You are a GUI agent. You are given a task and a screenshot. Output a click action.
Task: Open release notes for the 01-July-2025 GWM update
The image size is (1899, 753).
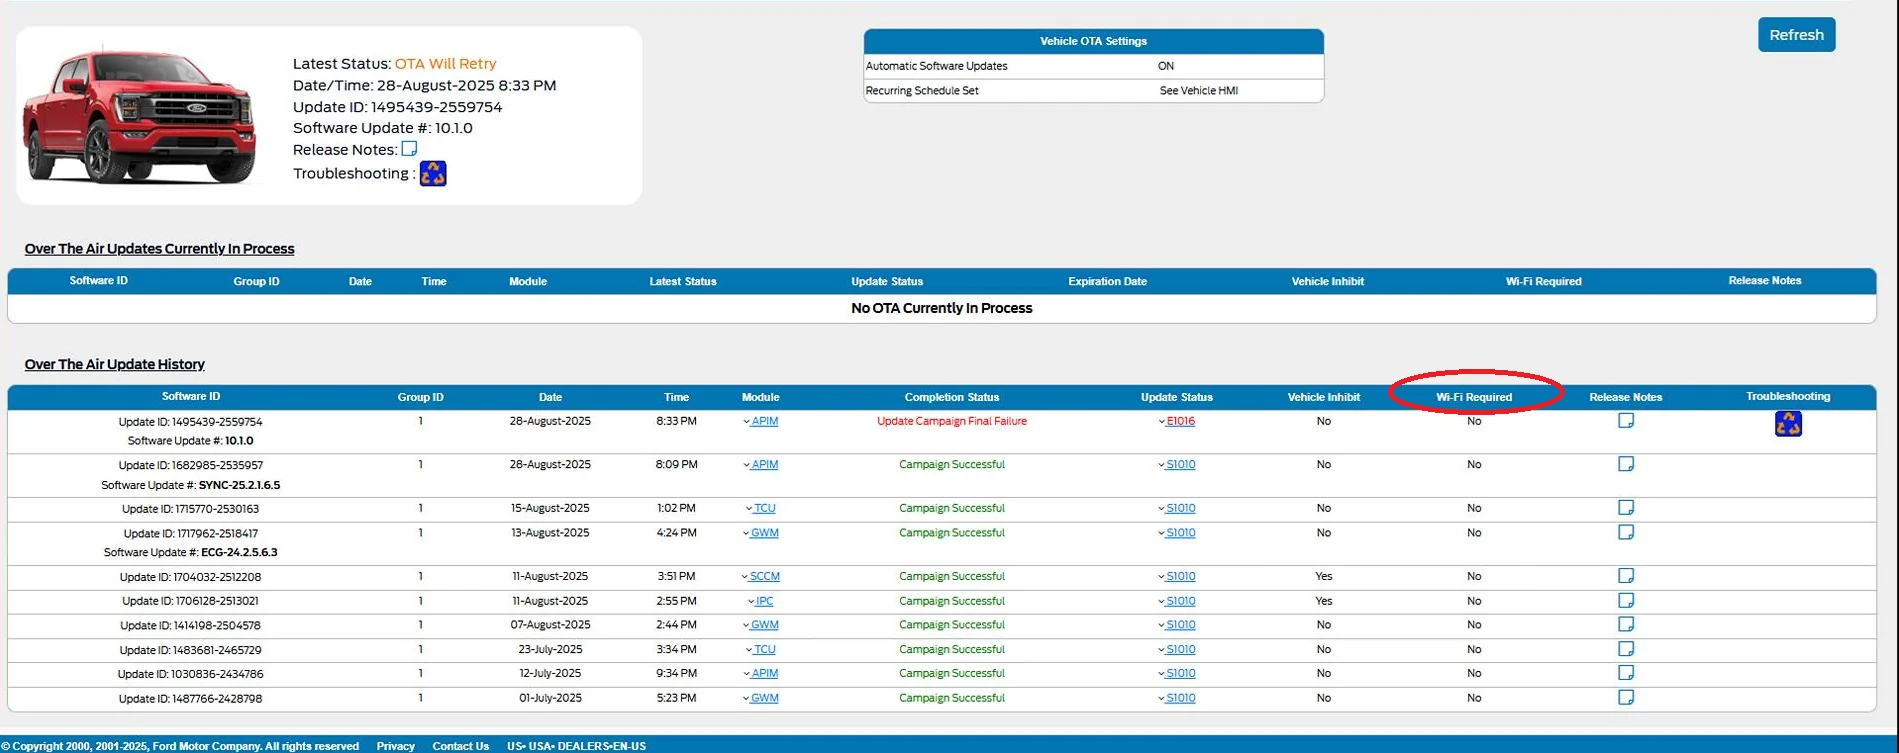point(1626,698)
